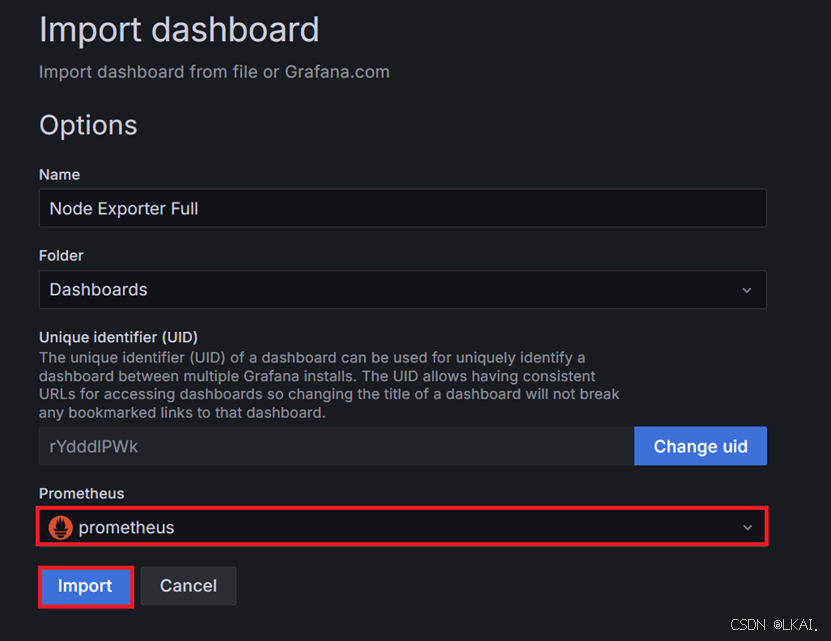
Task: Click the Change uid button
Action: tap(700, 446)
